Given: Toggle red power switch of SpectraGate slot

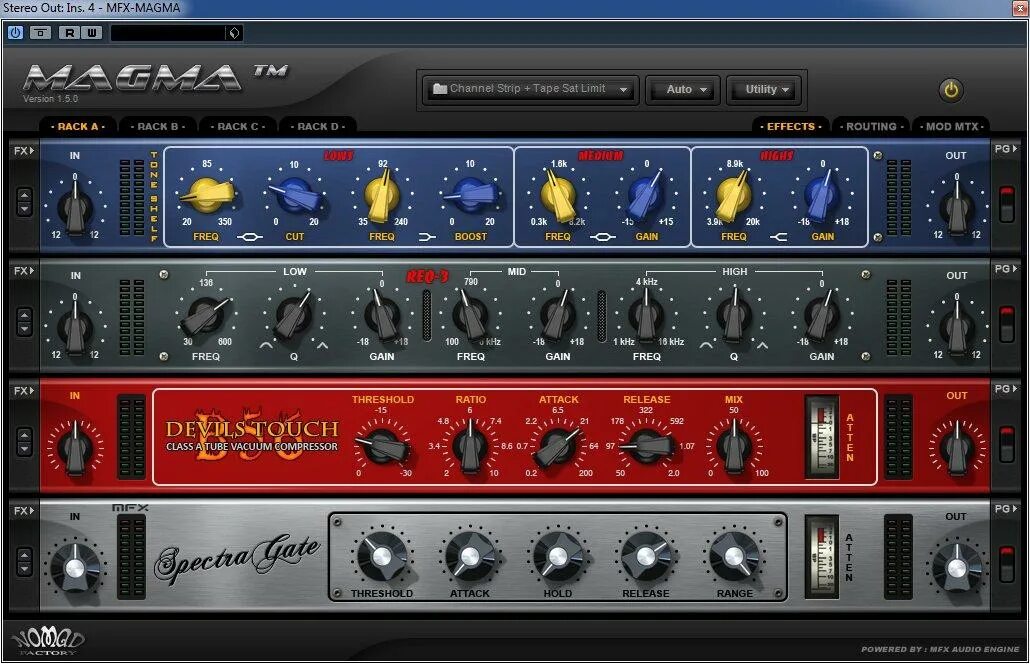Looking at the screenshot, I should point(1006,564).
